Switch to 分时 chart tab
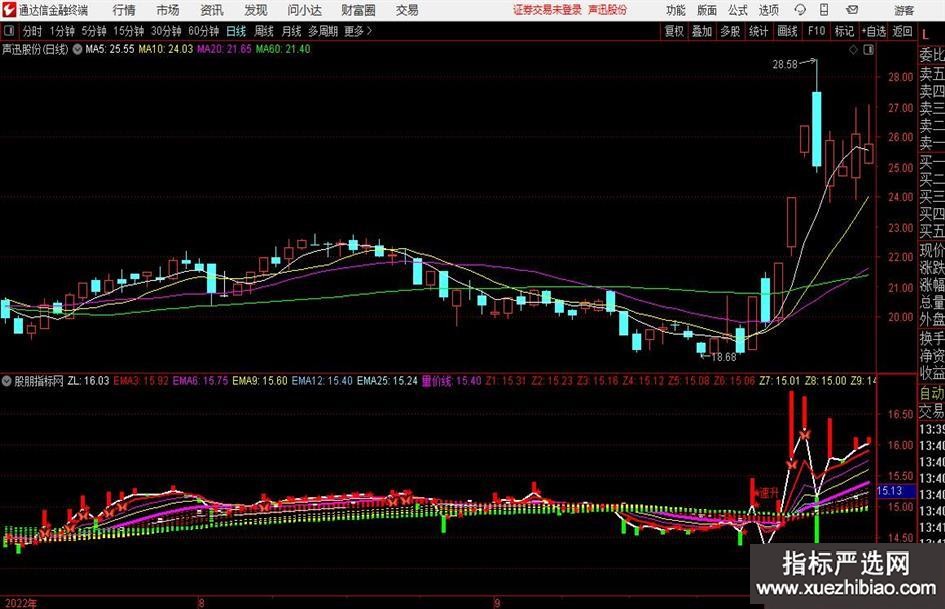 tap(33, 31)
